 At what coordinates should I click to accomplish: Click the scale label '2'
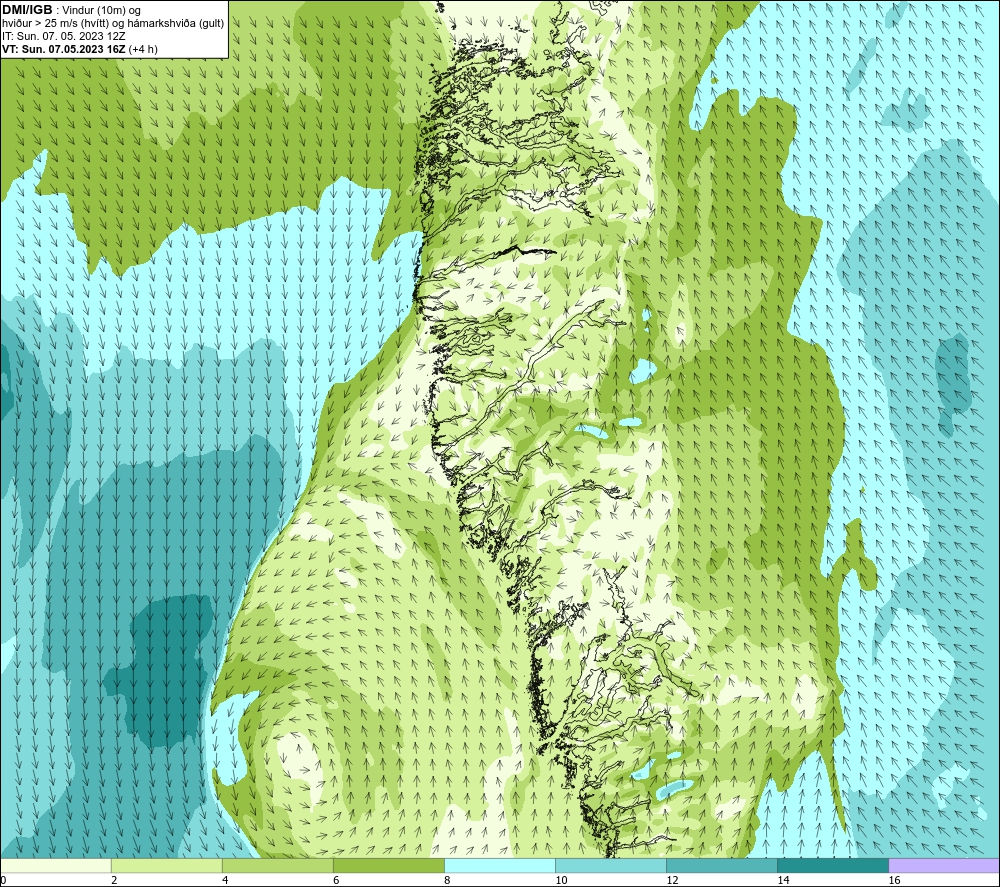[x=114, y=881]
